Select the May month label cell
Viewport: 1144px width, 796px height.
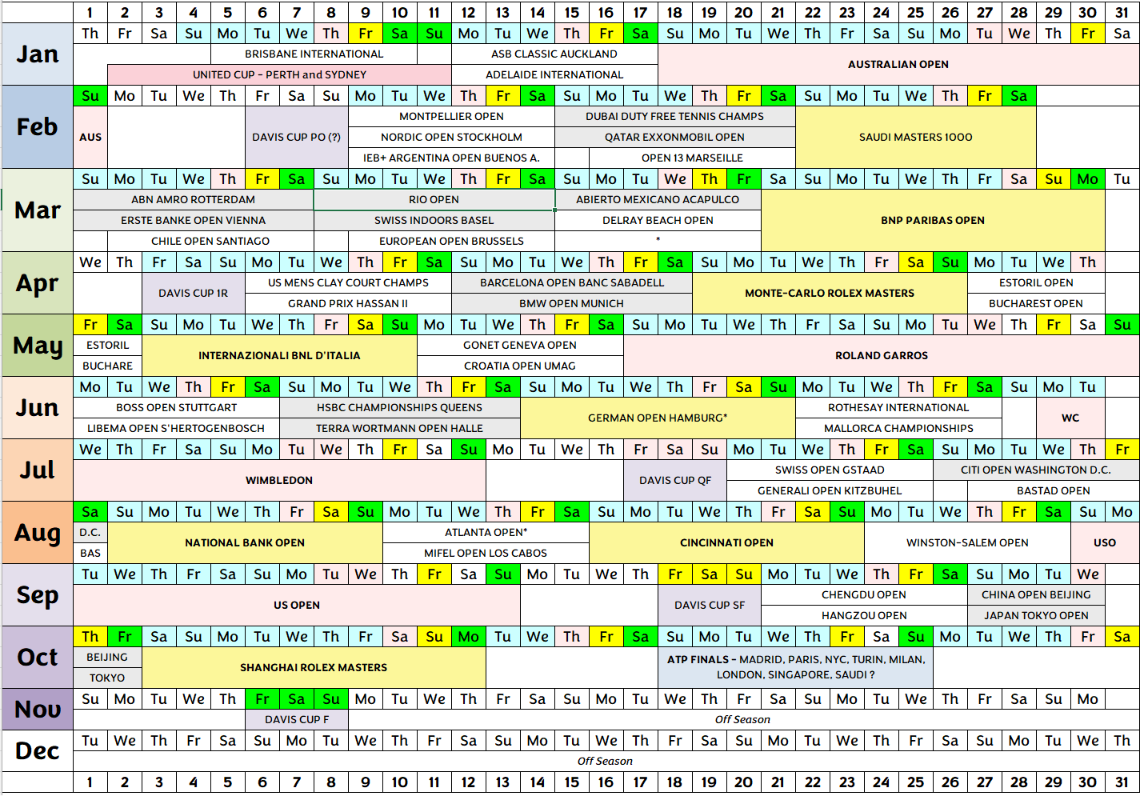[37, 345]
